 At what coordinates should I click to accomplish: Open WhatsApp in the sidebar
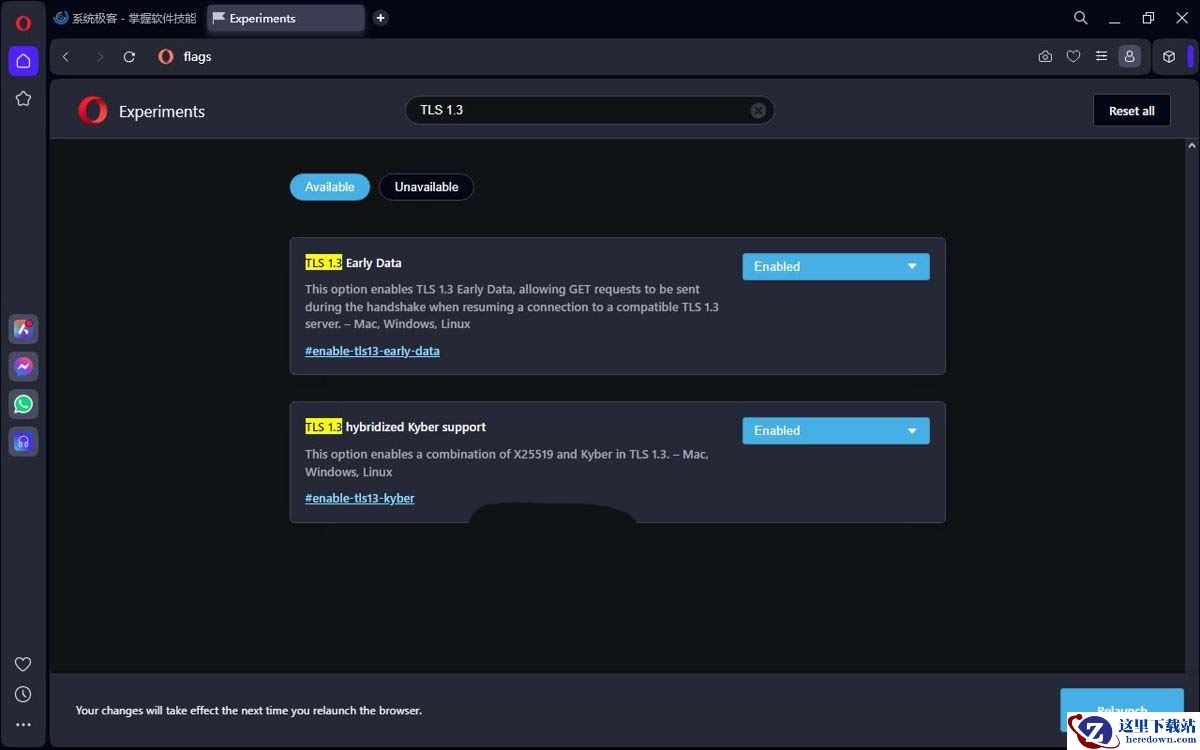click(23, 404)
